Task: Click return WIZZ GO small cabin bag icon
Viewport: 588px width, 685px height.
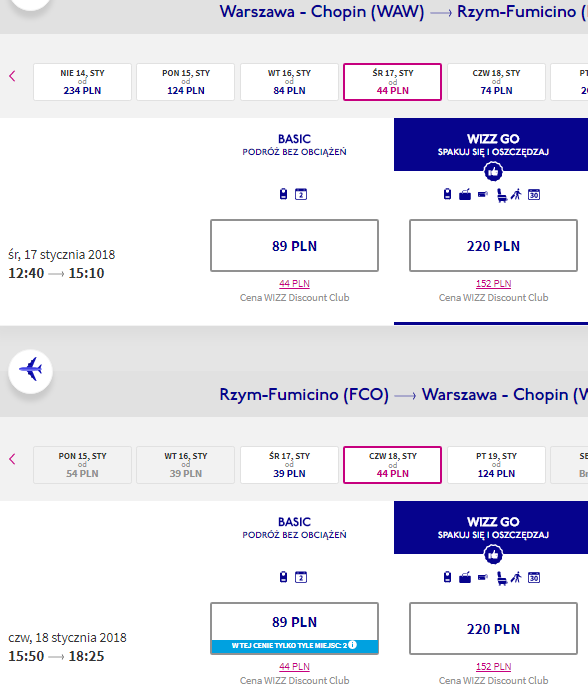Action: pos(483,578)
